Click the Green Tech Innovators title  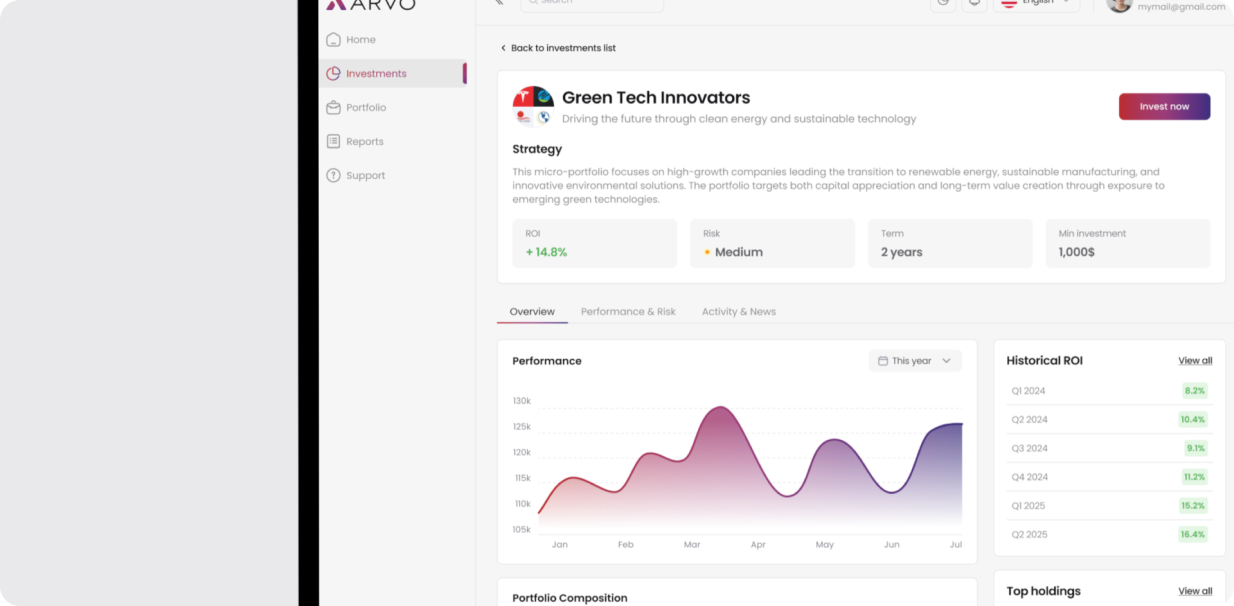[x=656, y=97]
